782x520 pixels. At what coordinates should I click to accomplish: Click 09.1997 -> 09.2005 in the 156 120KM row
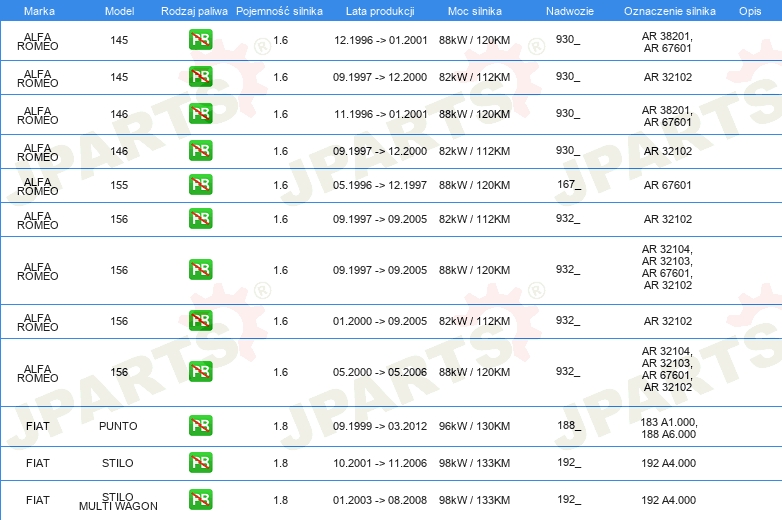point(380,270)
